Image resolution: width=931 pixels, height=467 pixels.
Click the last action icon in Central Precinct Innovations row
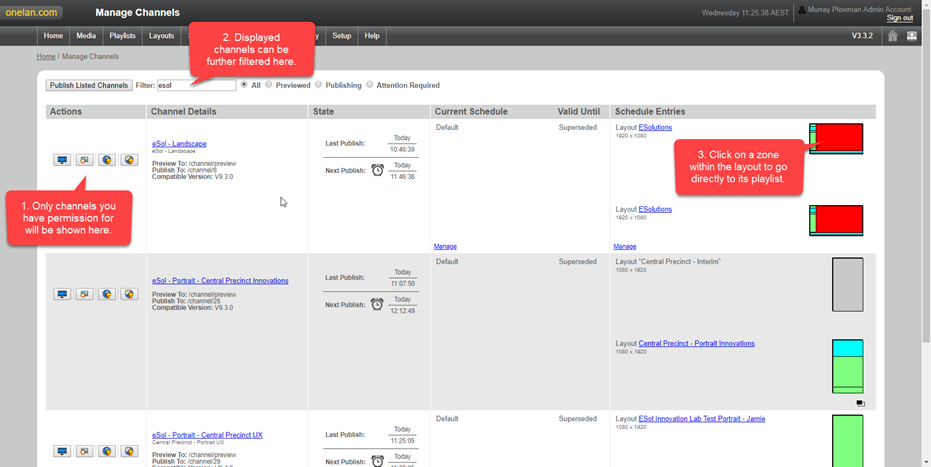129,294
